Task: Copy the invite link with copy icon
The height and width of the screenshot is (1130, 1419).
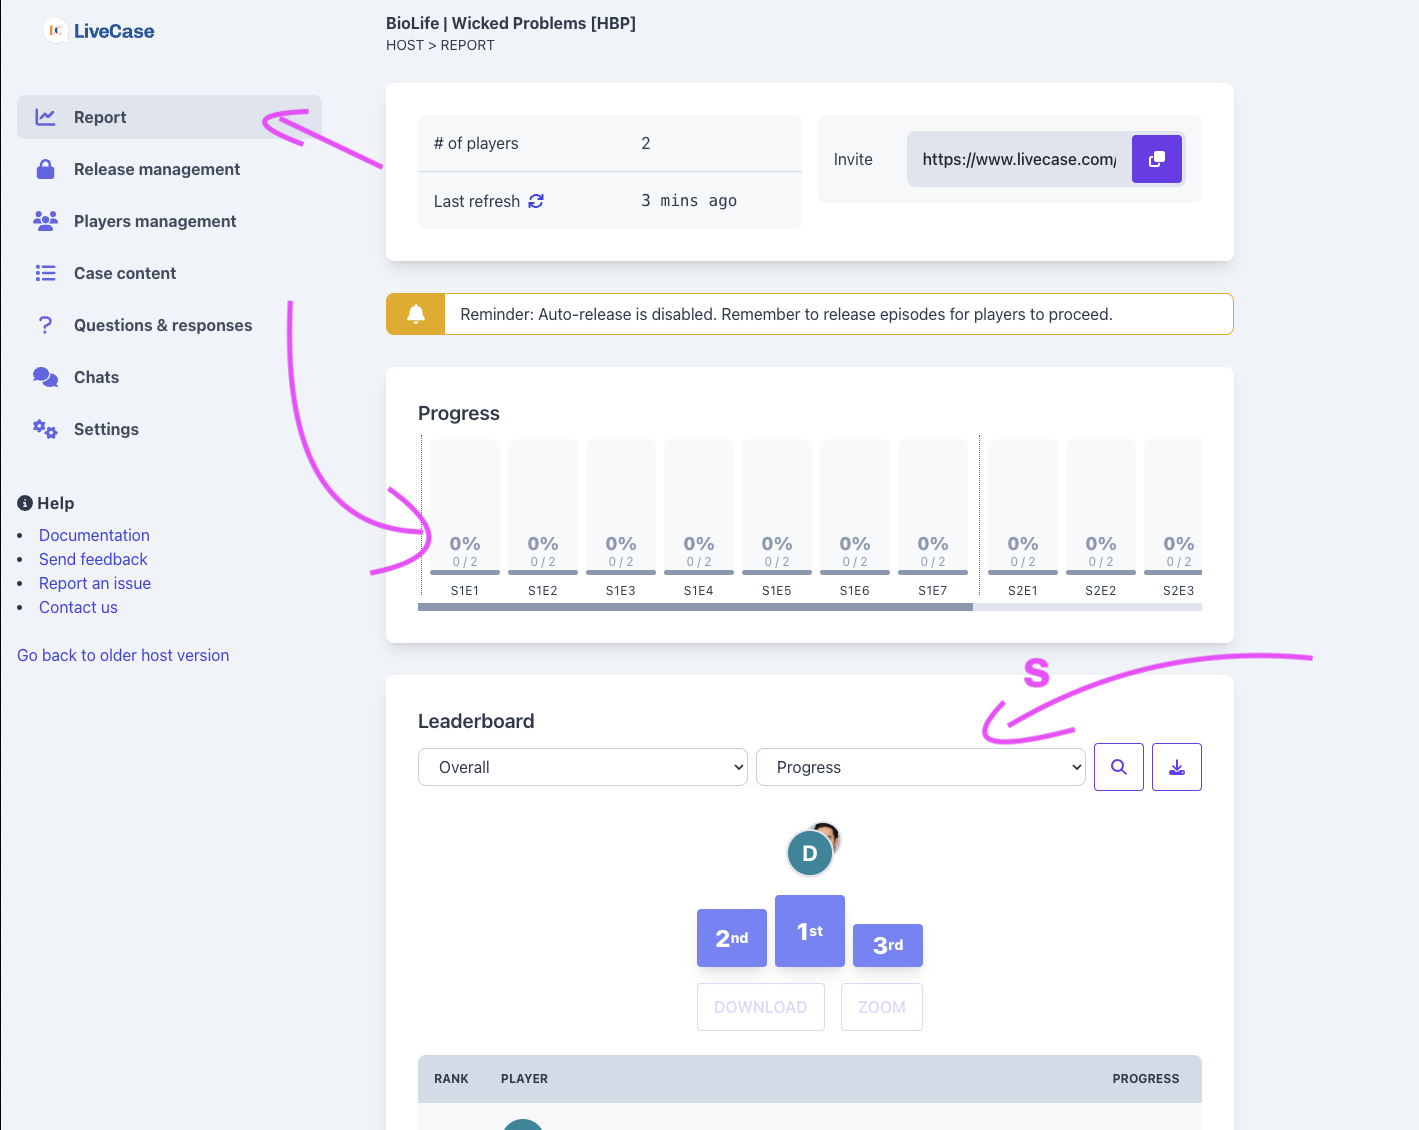Action: (x=1157, y=159)
